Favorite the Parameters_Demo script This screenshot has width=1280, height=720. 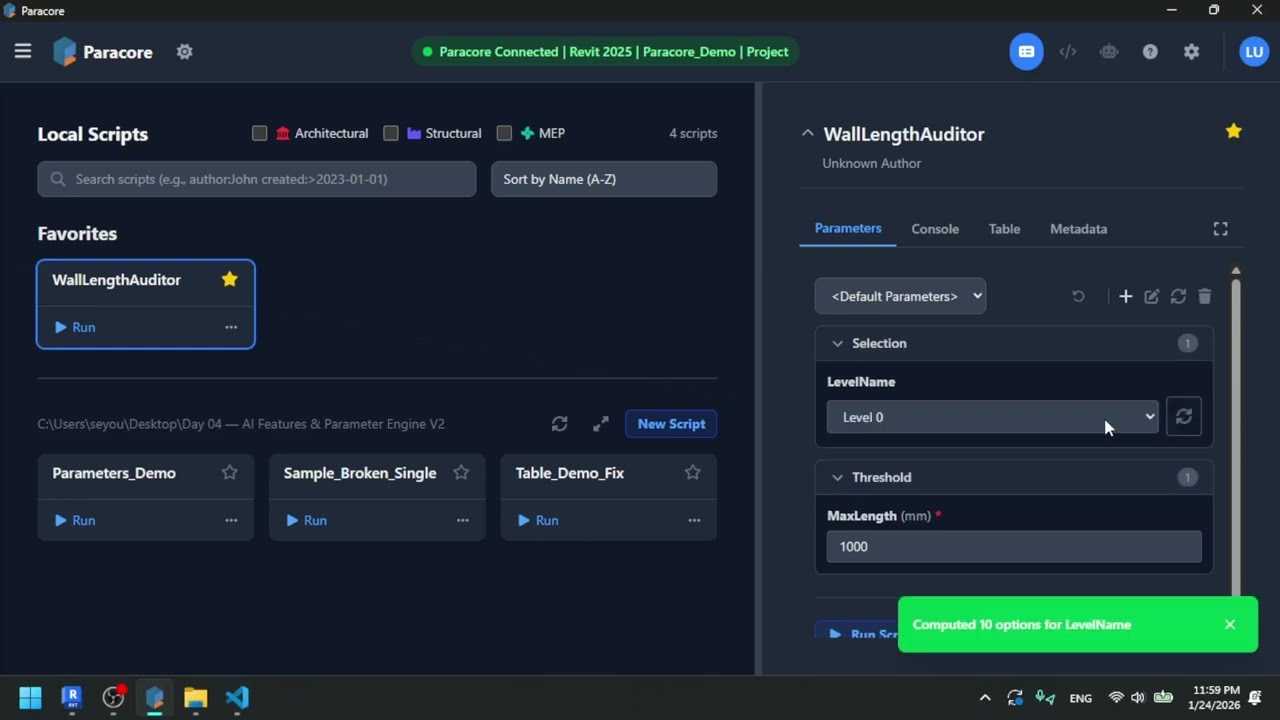tap(230, 472)
